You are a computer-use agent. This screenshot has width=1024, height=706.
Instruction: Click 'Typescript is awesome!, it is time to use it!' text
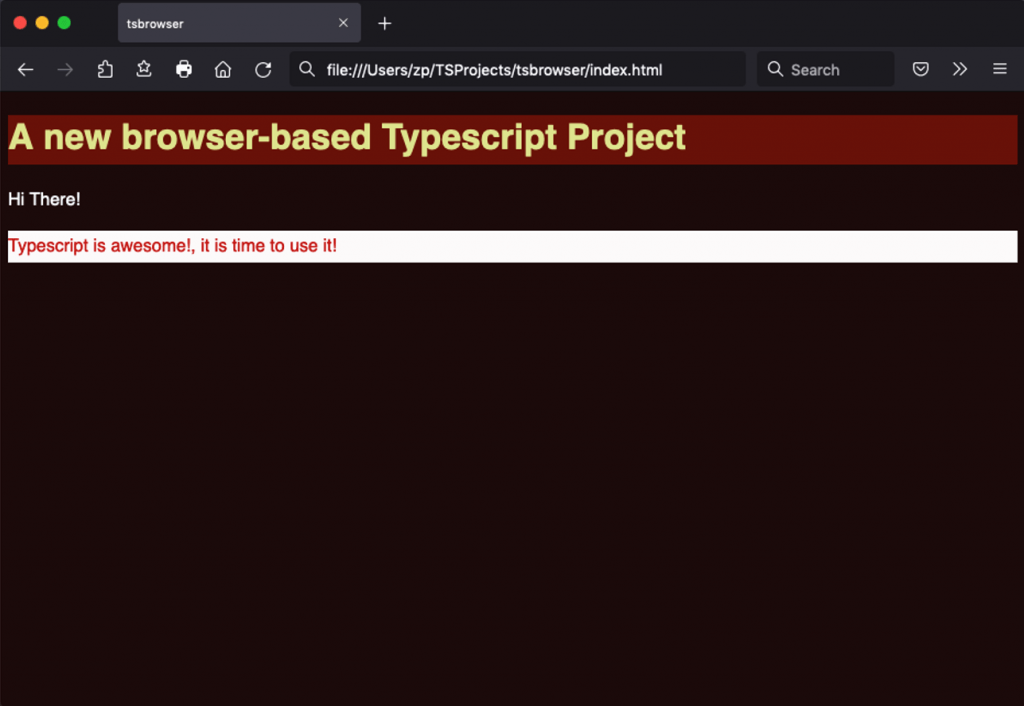click(172, 246)
